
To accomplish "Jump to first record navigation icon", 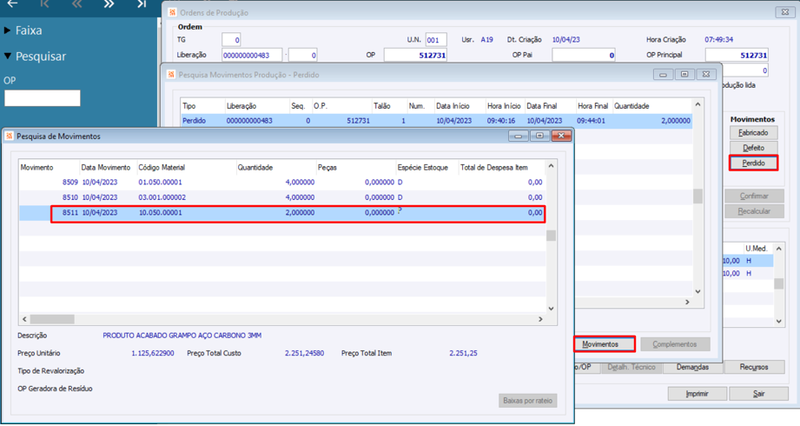I will tap(44, 4).
